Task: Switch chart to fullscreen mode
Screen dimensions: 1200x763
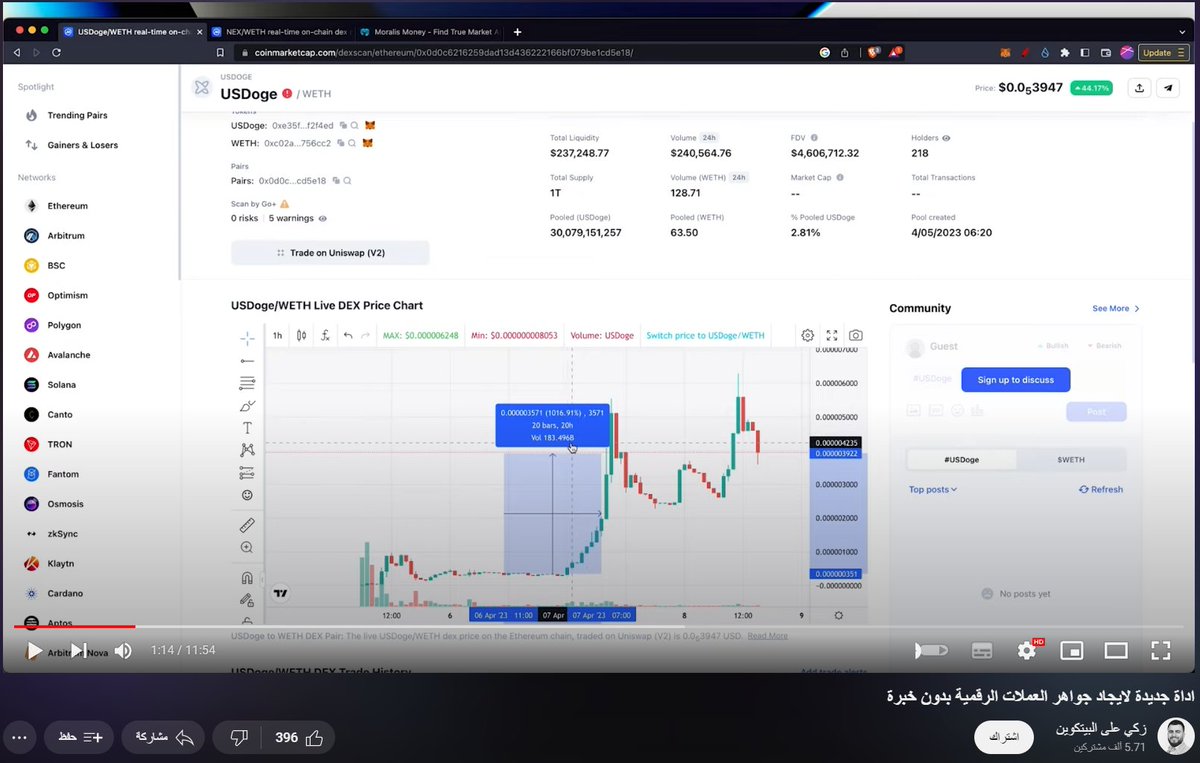Action: 832,336
